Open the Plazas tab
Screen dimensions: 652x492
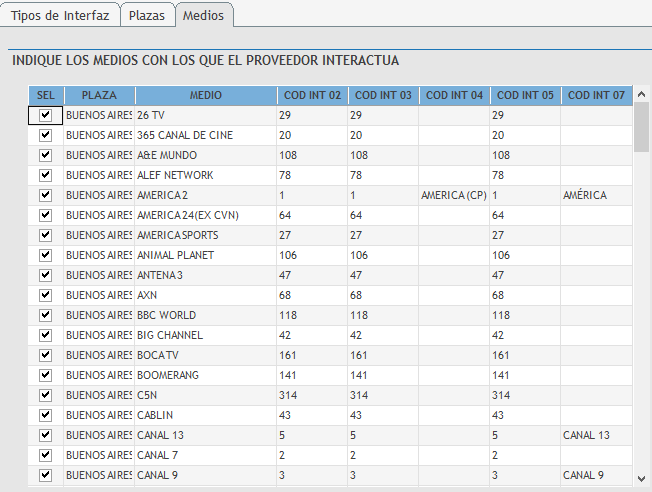pyautogui.click(x=147, y=16)
